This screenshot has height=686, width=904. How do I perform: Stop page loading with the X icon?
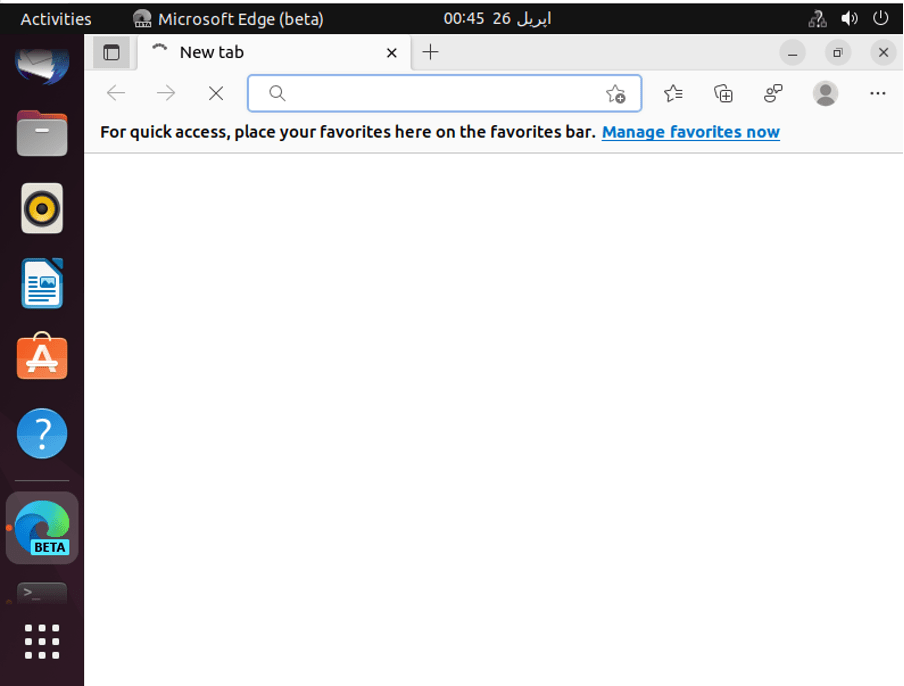click(x=216, y=93)
